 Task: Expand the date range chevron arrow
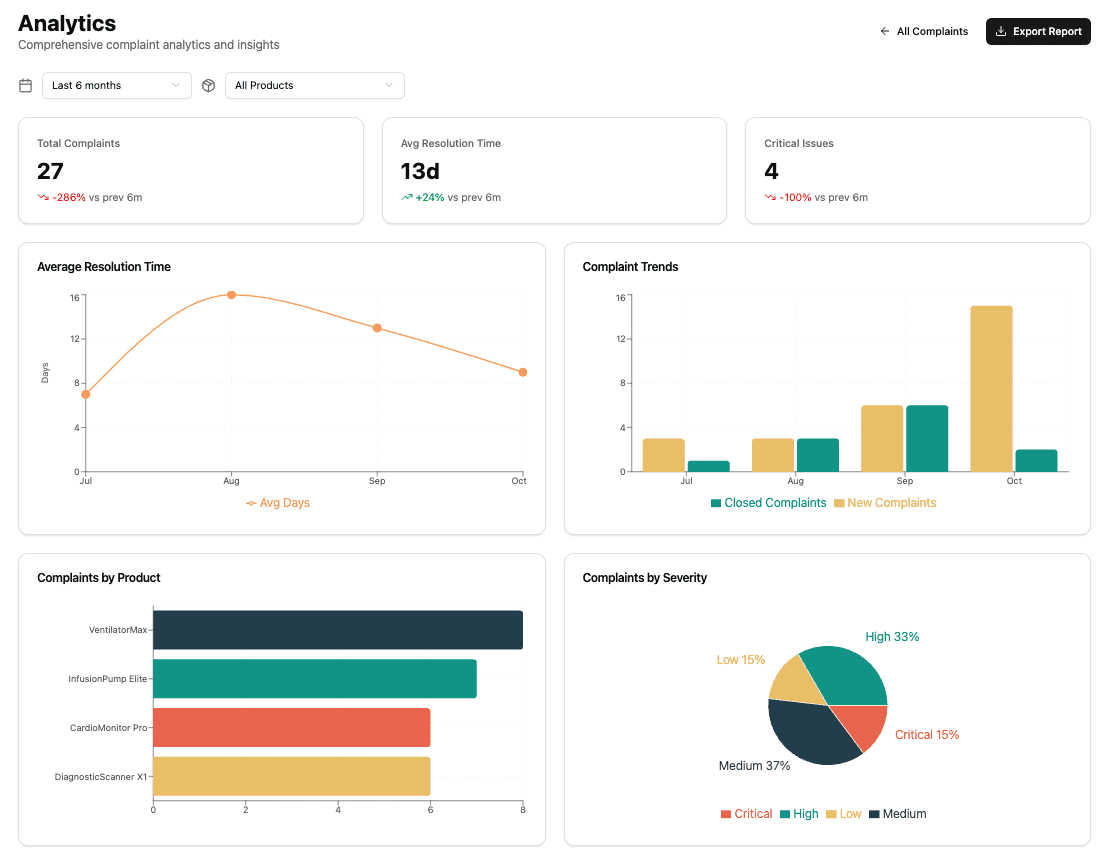pos(176,86)
